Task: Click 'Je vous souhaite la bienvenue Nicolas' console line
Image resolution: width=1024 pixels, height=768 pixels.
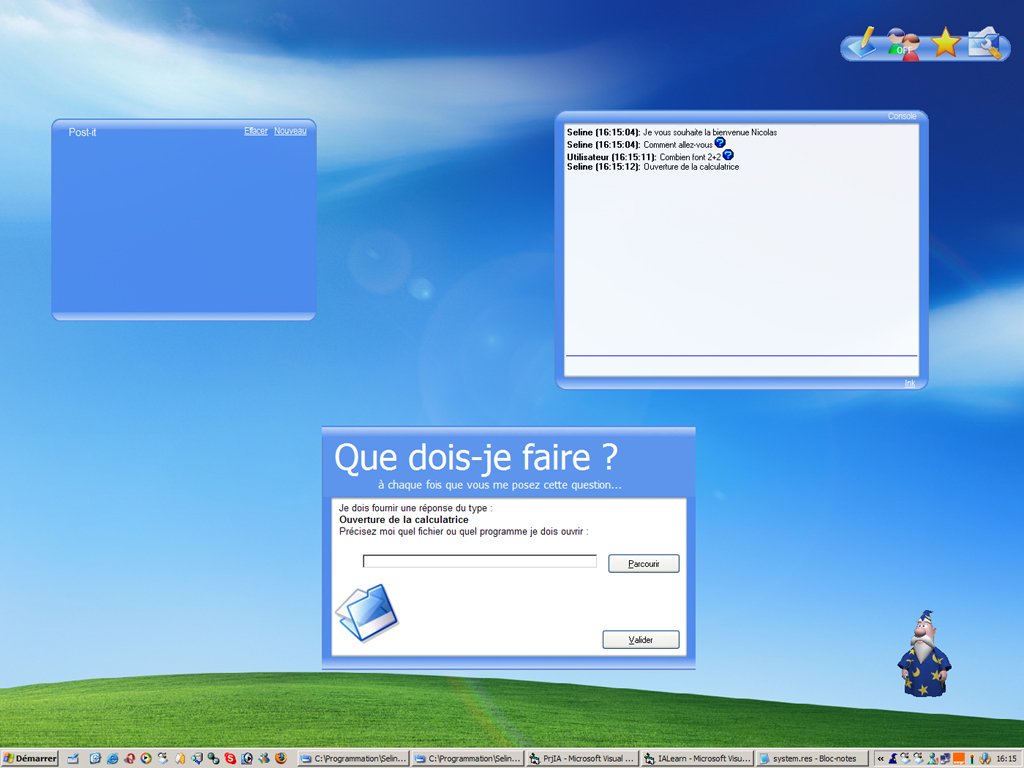Action: [x=710, y=132]
